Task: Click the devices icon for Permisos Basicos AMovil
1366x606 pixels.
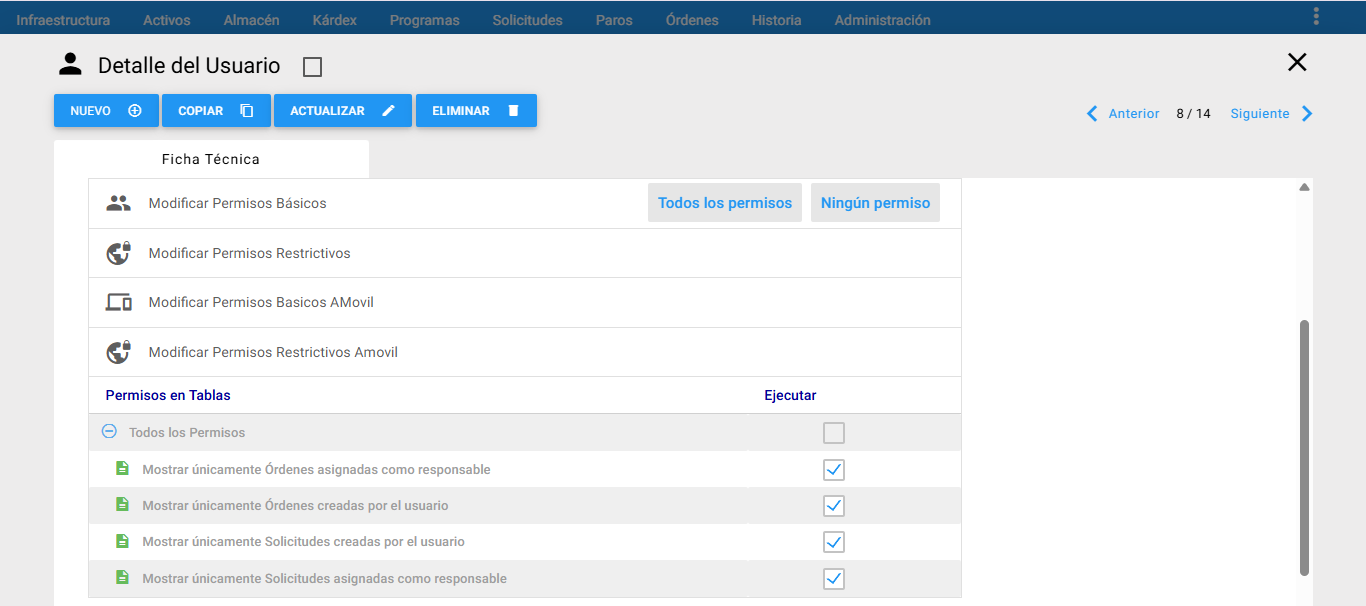Action: (x=118, y=302)
